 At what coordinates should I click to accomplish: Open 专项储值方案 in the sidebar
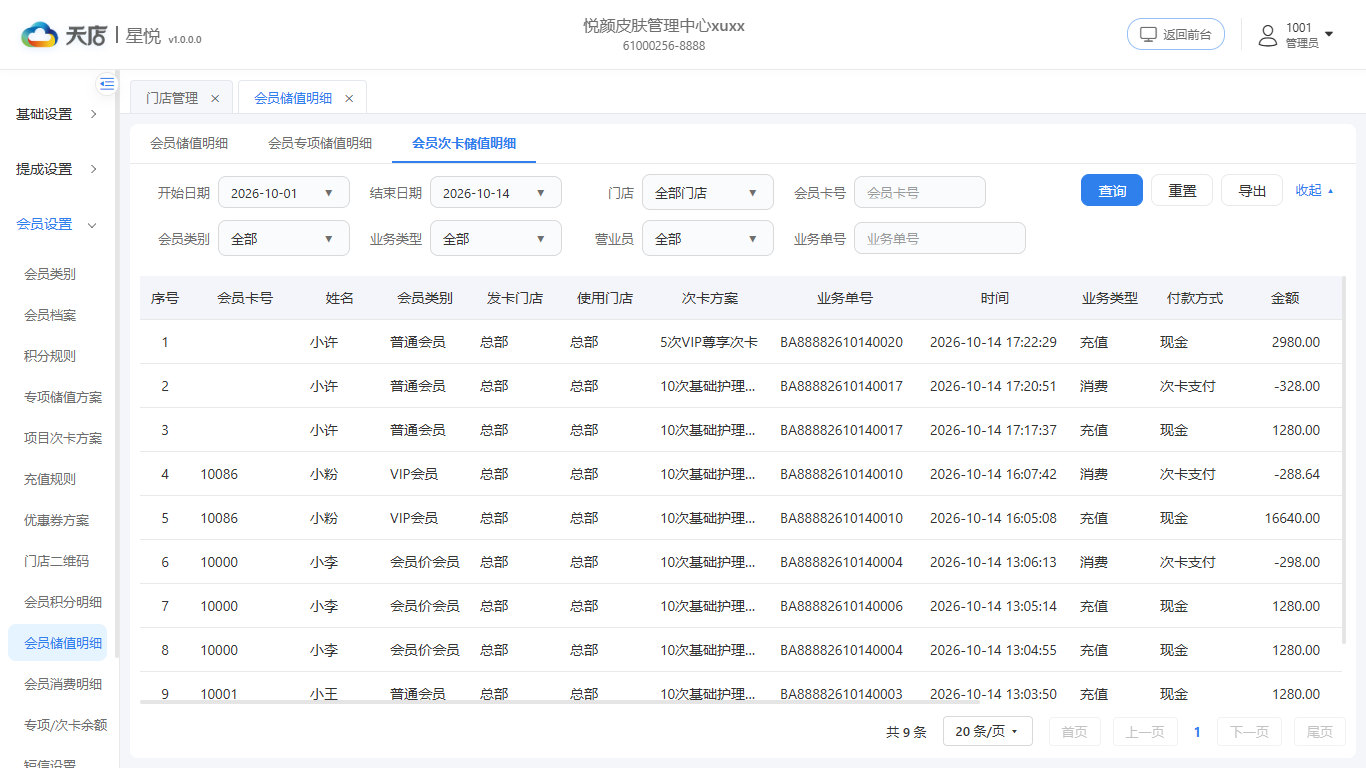coord(63,397)
